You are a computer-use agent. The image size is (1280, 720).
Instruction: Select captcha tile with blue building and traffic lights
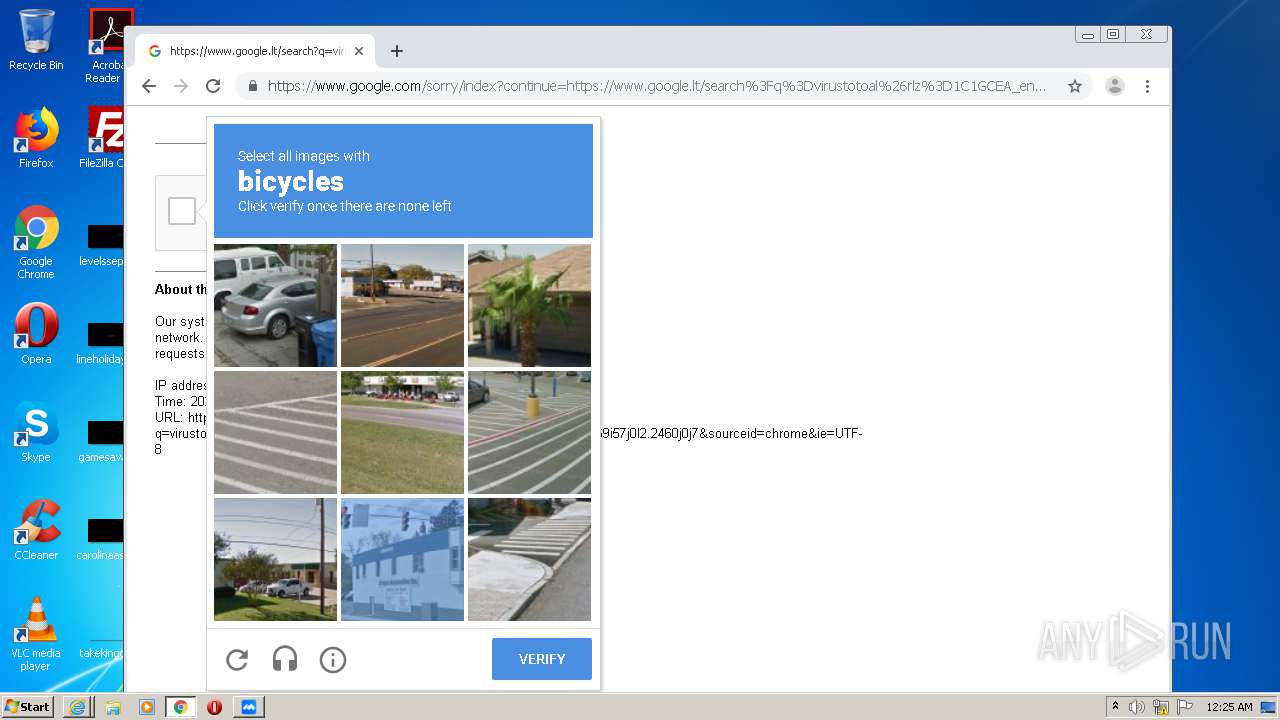click(402, 560)
